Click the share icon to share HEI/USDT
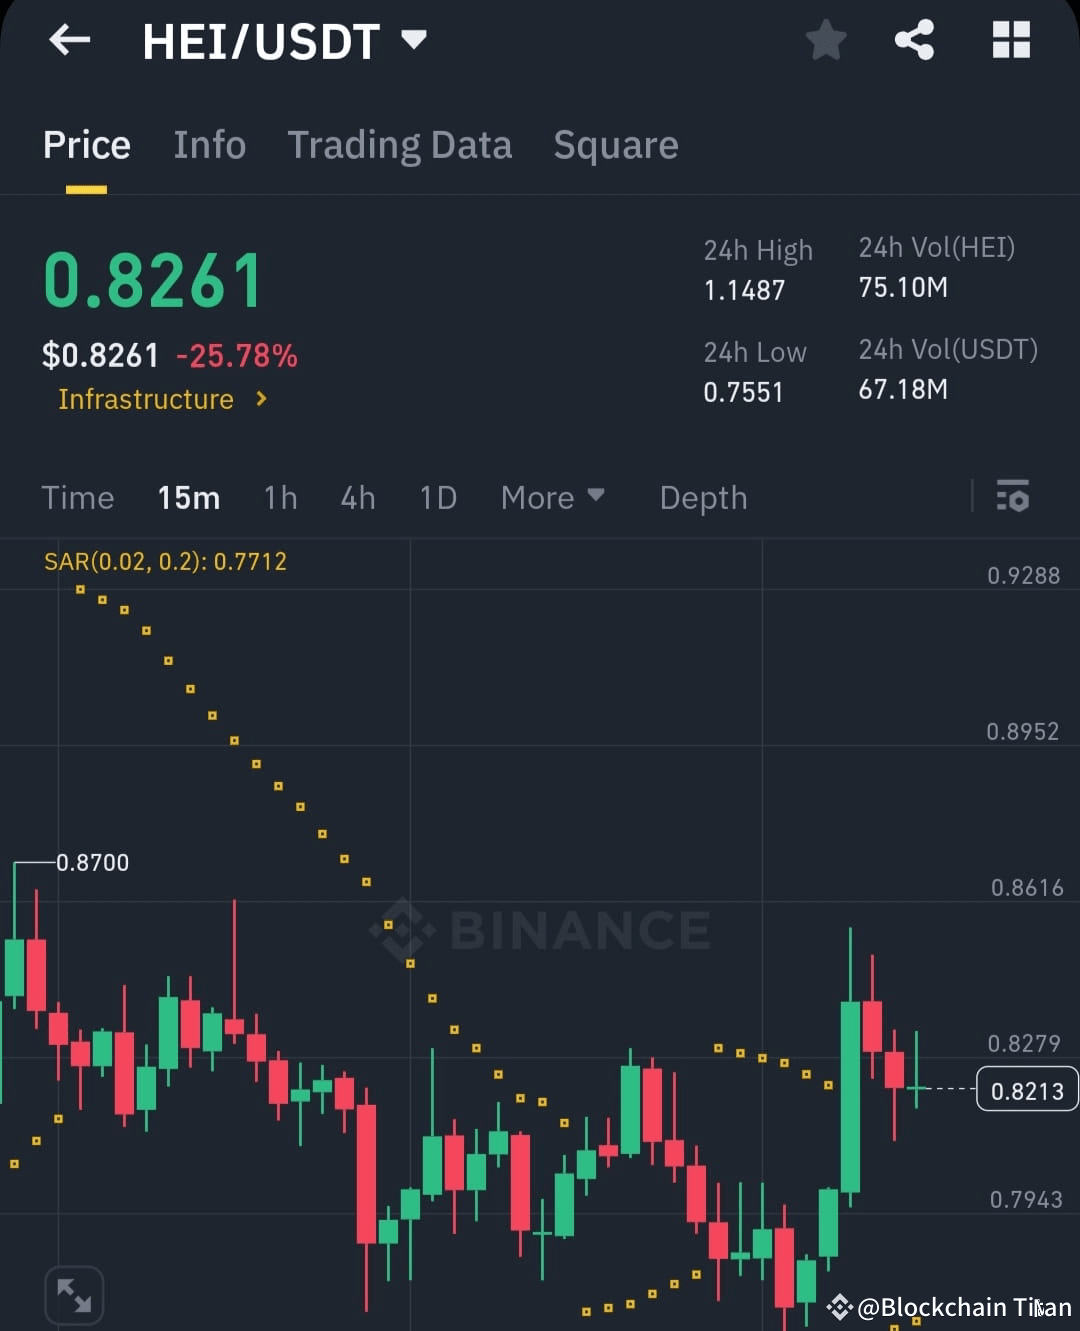Screen dimensions: 1080x1331 915,40
